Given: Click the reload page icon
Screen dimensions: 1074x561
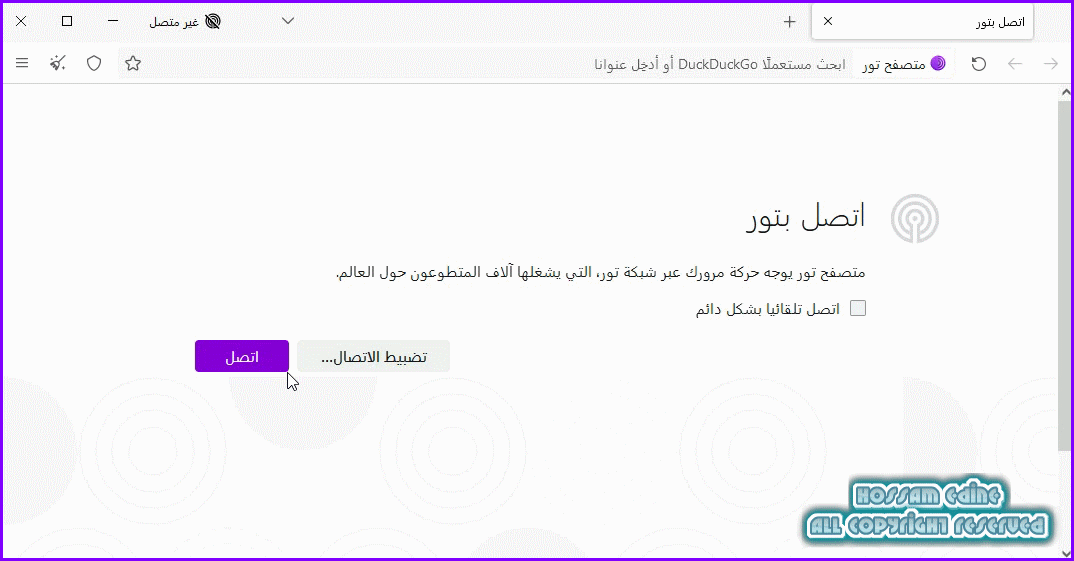Looking at the screenshot, I should tap(979, 64).
